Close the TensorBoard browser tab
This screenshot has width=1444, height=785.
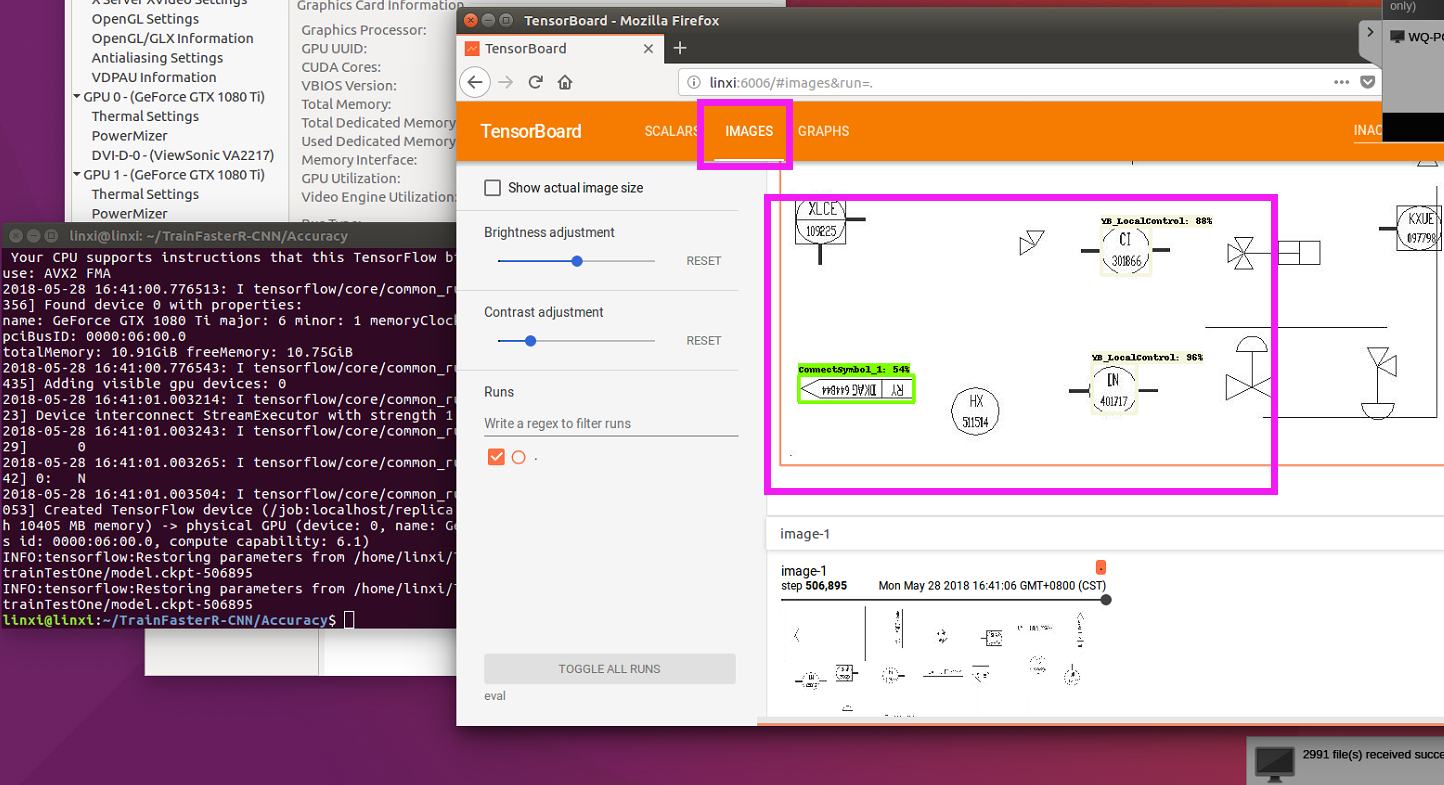pos(648,48)
